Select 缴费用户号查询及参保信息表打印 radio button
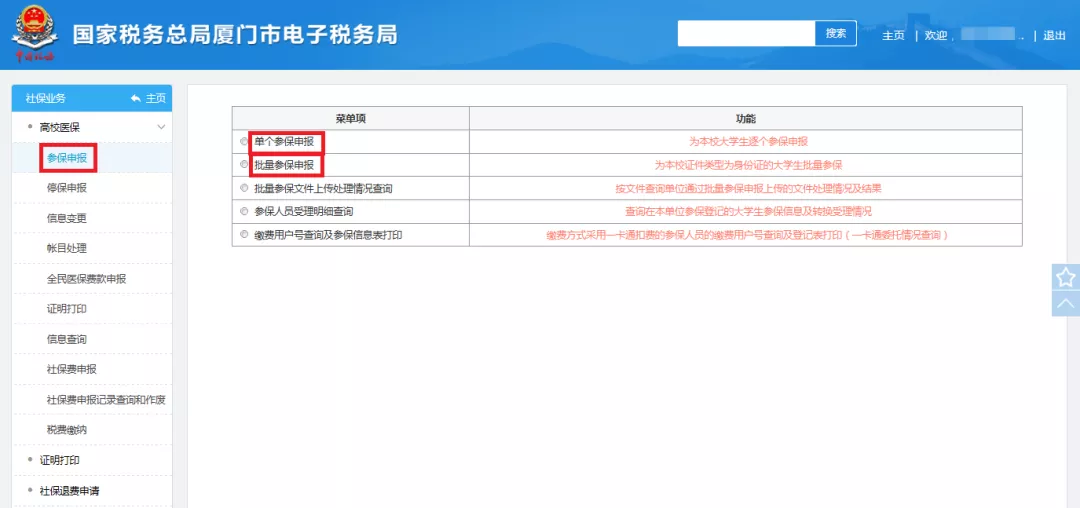 coord(244,235)
